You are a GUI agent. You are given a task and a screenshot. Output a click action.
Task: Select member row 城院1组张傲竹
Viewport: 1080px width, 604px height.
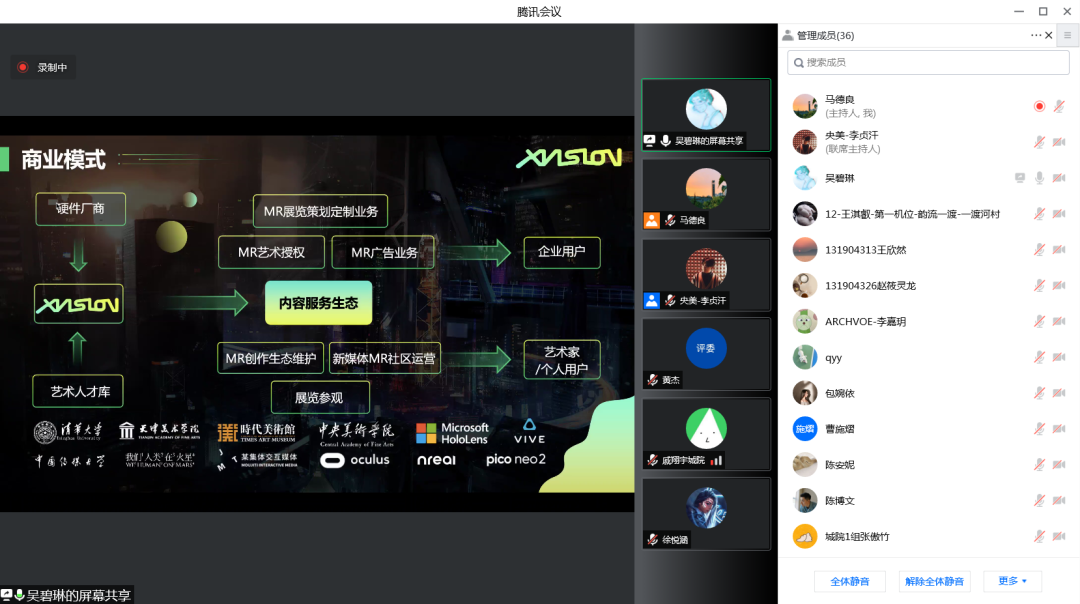click(x=928, y=536)
